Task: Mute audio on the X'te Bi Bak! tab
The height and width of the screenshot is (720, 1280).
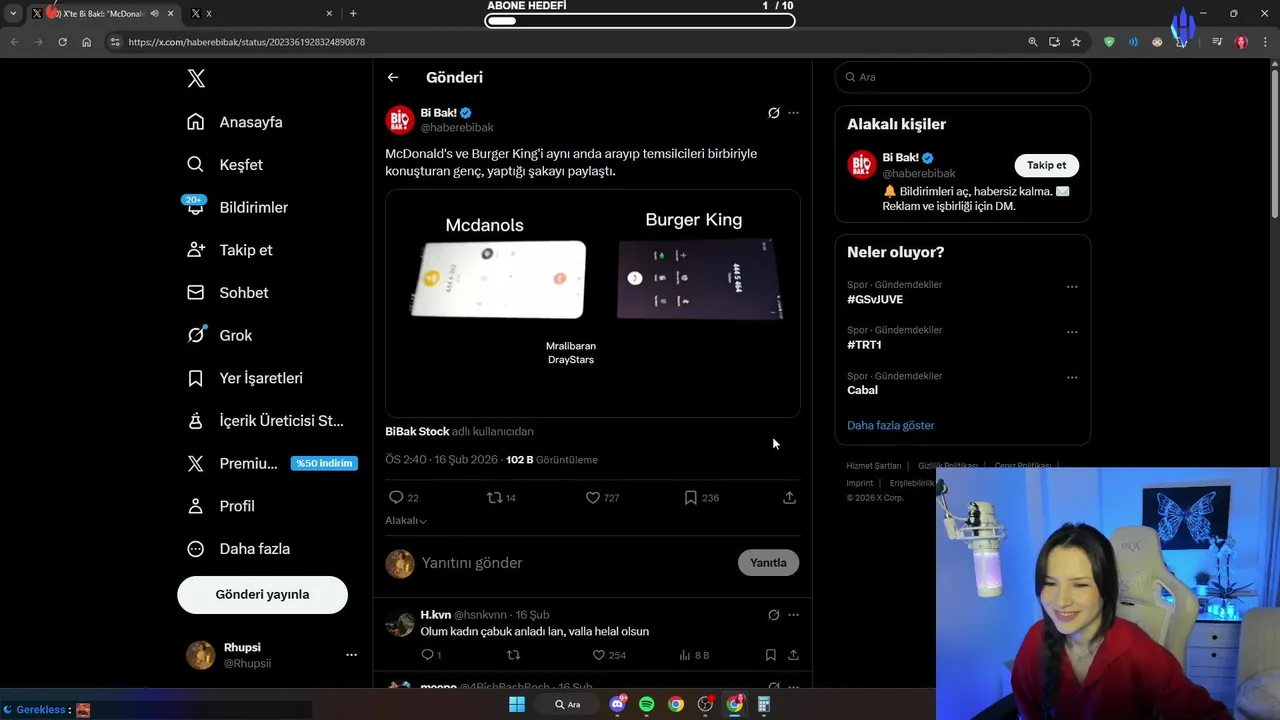Action: [154, 13]
